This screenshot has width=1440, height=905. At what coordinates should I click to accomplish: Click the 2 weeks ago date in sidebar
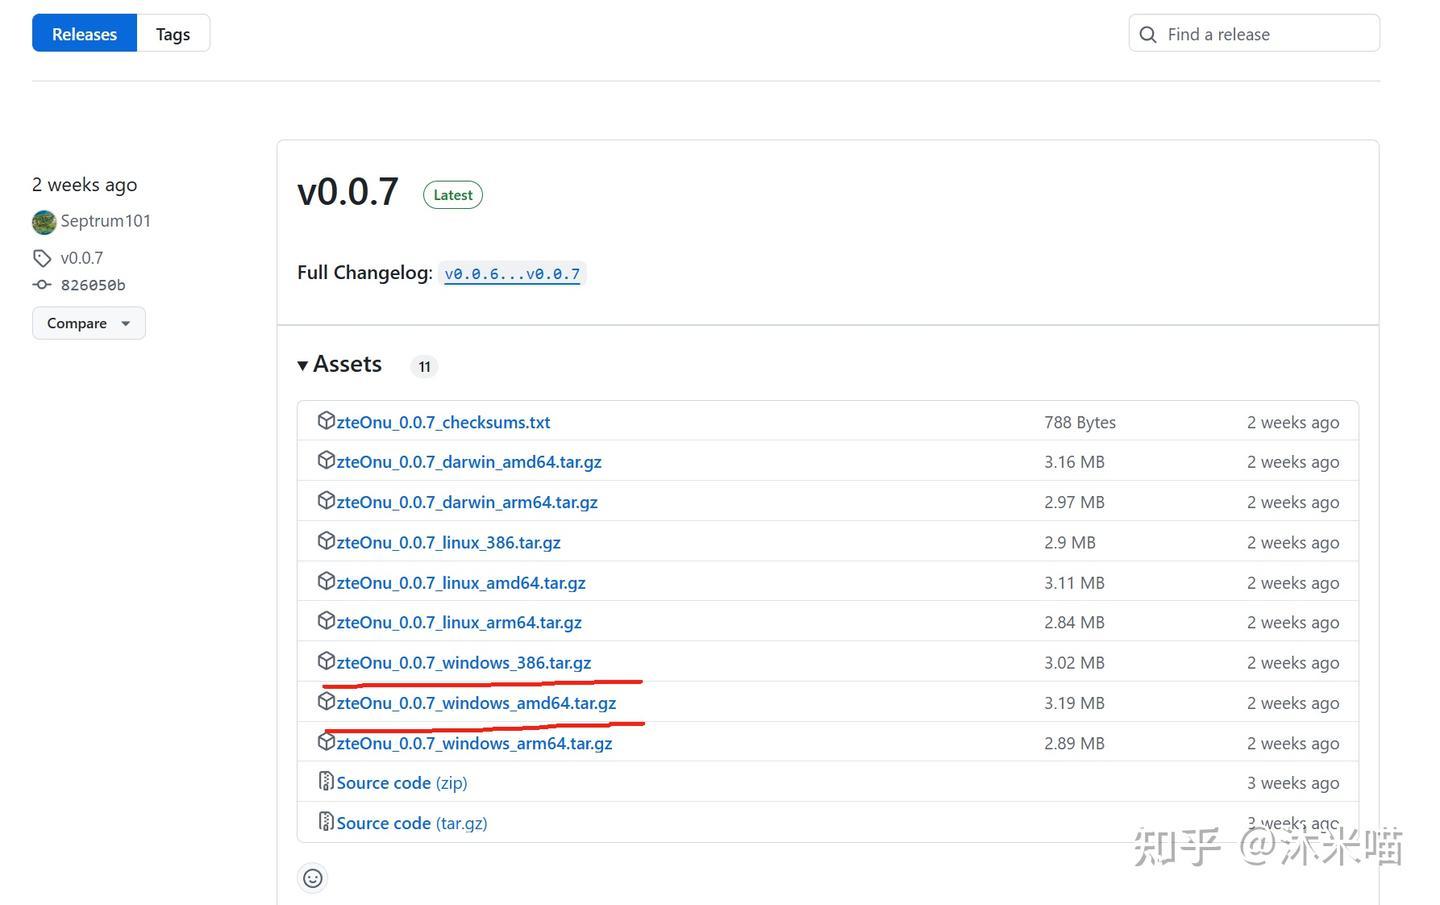85,185
